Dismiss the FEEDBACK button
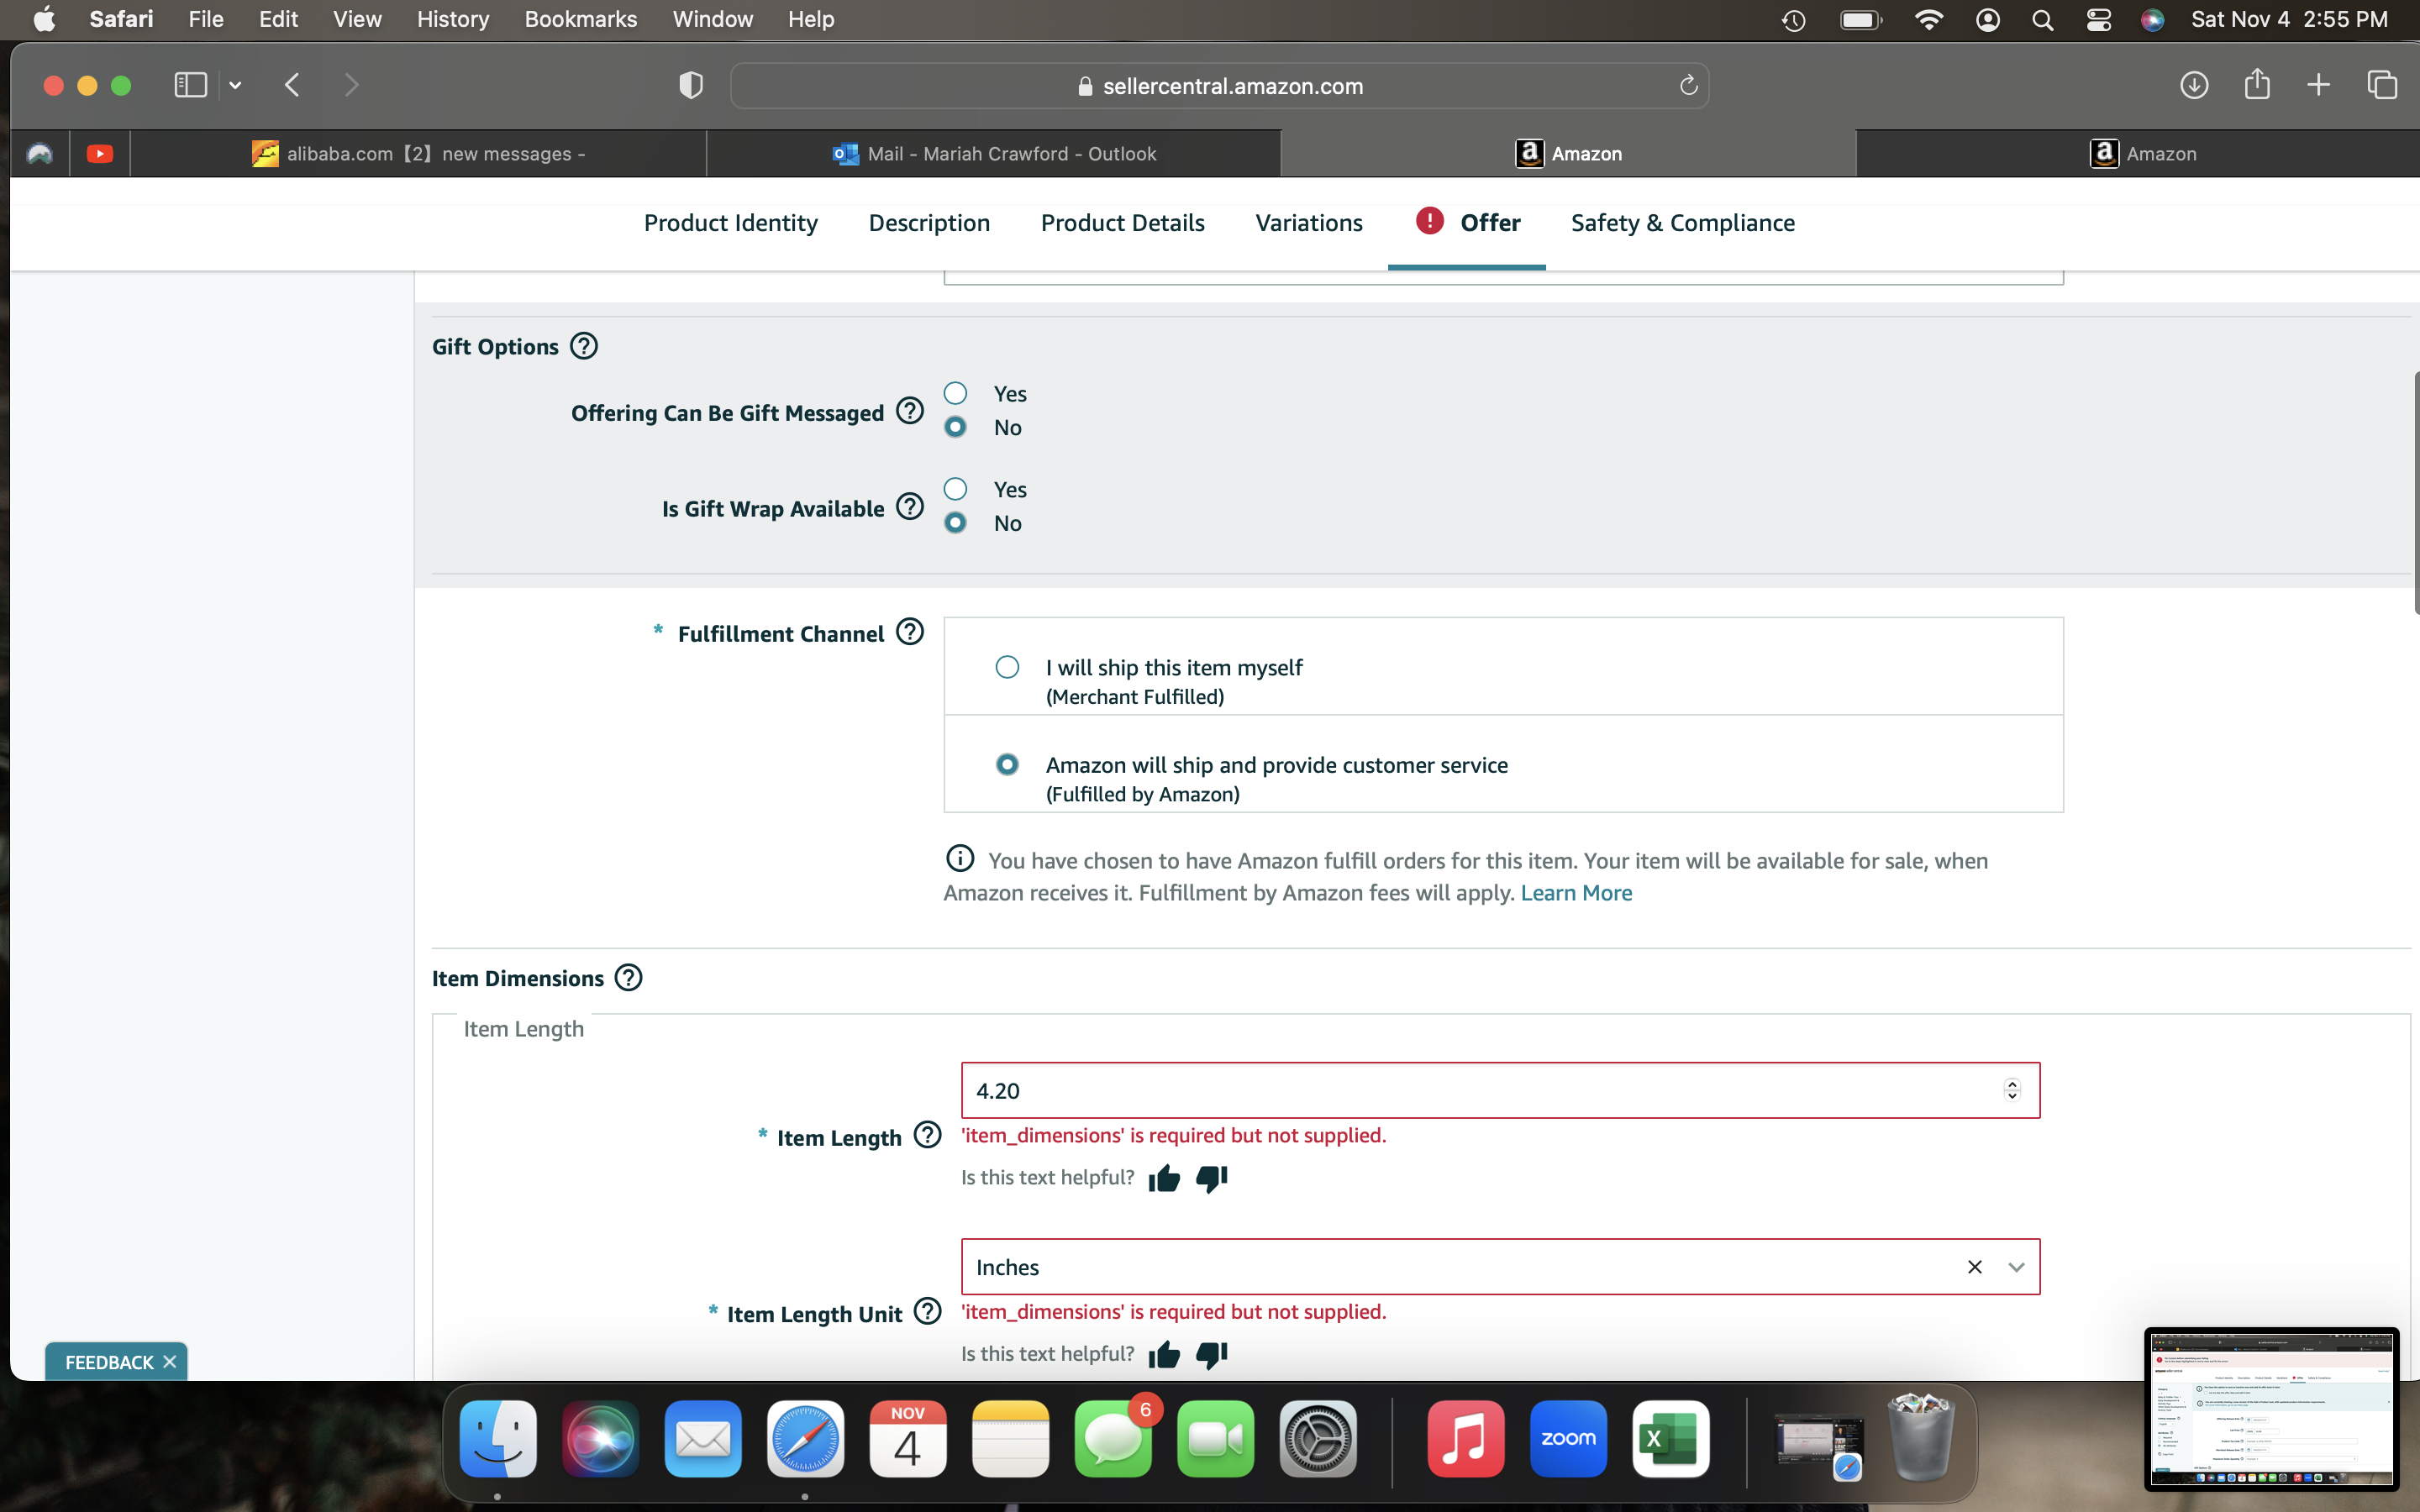Image resolution: width=2420 pixels, height=1512 pixels. coord(170,1362)
